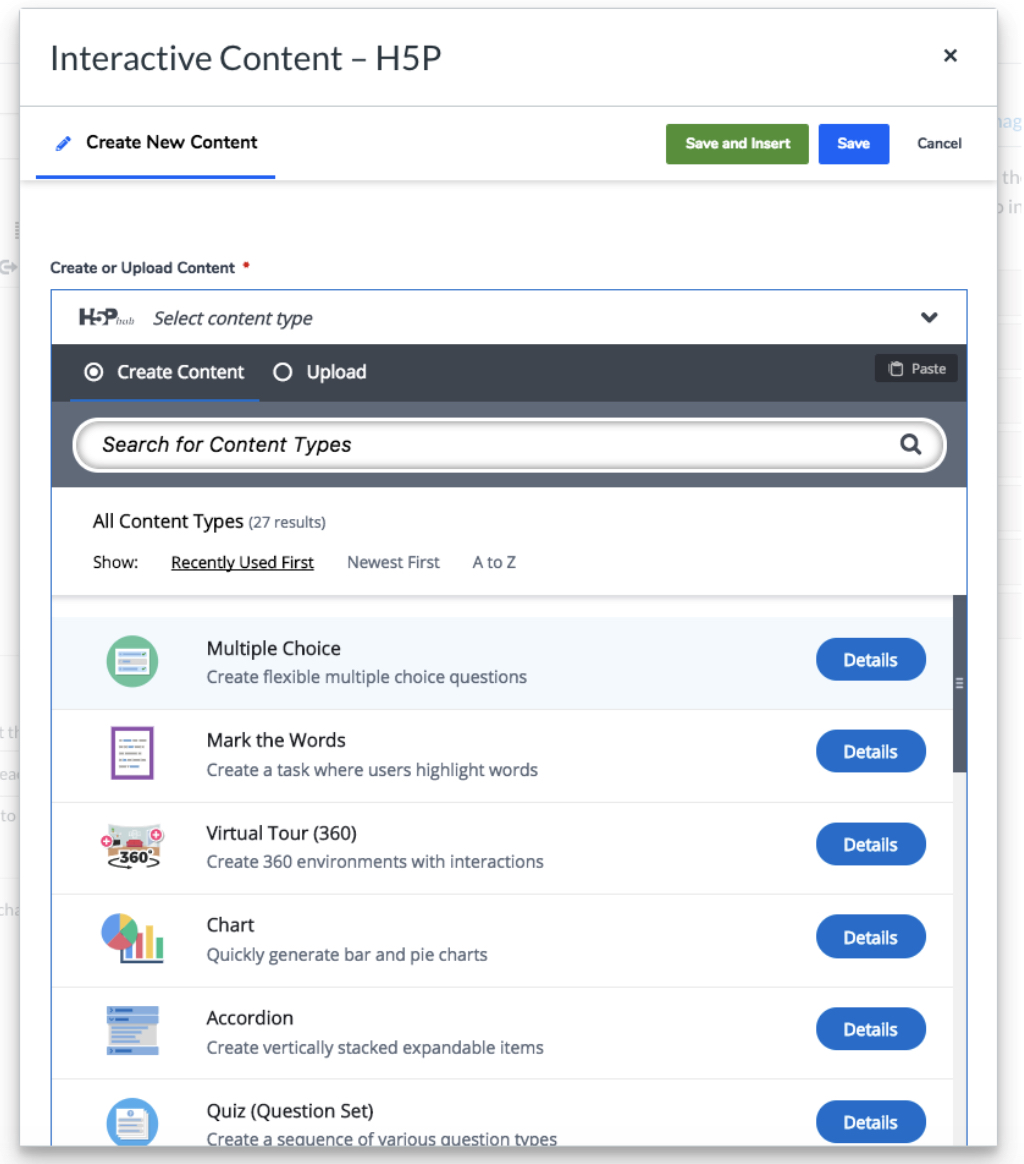Sort content types by Newest First
The image size is (1024, 1164).
pyautogui.click(x=393, y=563)
